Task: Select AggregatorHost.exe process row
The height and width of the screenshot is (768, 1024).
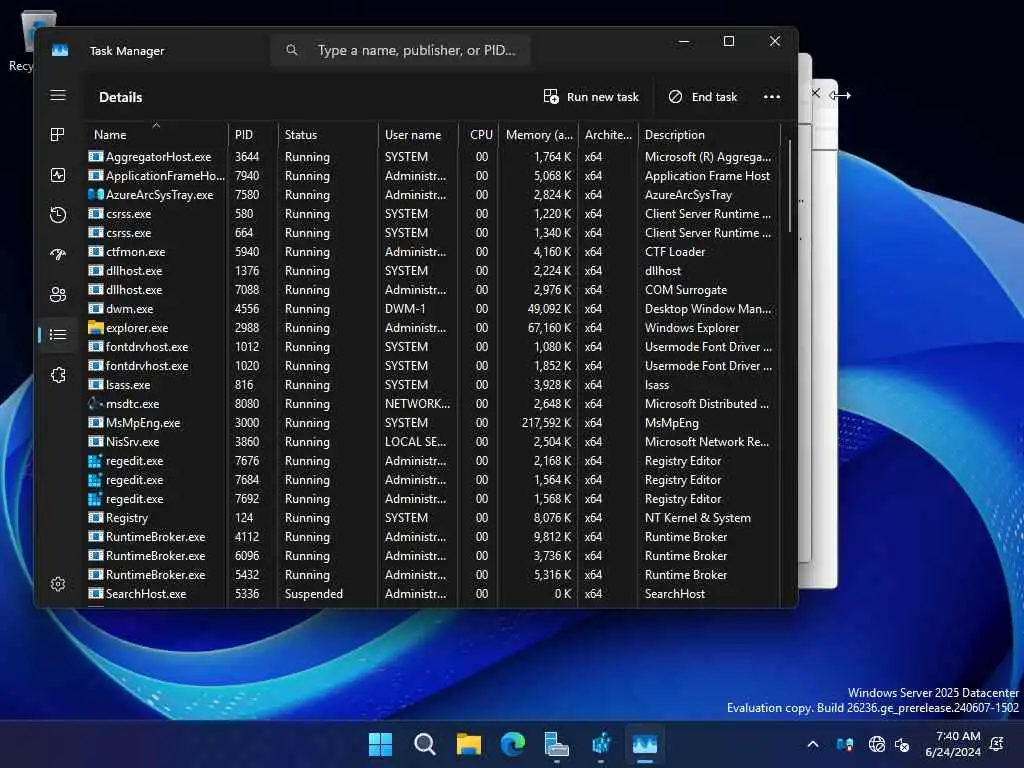Action: pos(432,157)
